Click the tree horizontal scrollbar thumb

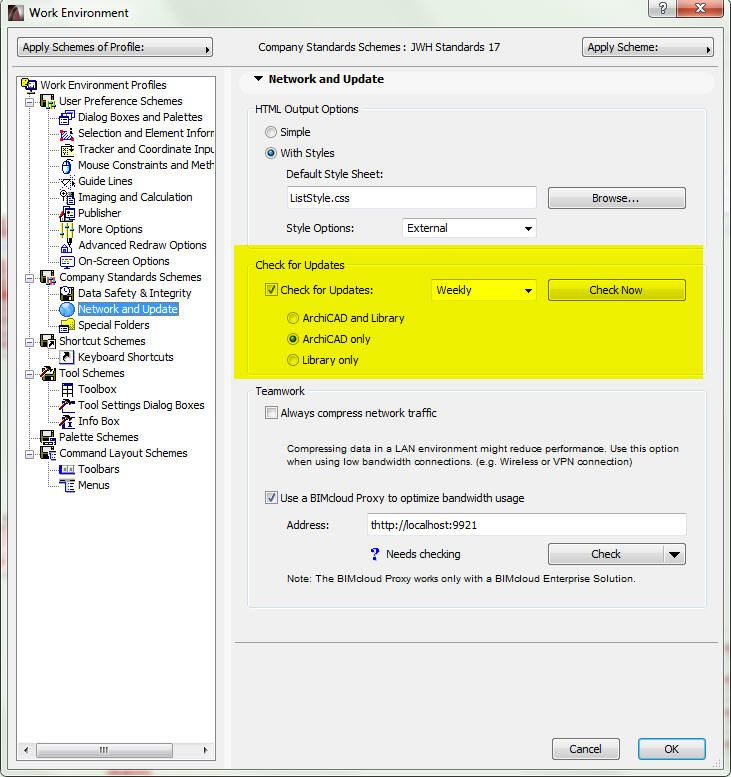[x=104, y=750]
